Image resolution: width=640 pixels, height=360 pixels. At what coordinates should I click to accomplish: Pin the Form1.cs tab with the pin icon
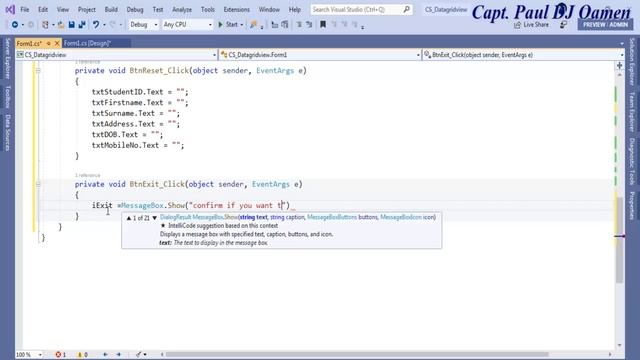point(49,43)
